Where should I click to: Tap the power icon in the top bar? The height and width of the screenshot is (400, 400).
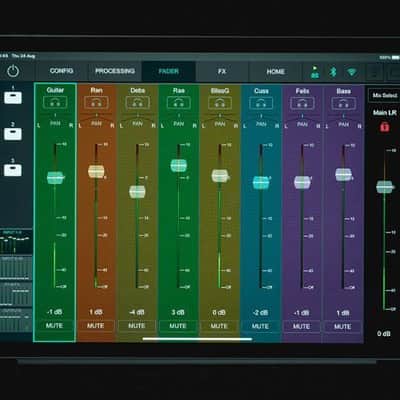[13, 71]
